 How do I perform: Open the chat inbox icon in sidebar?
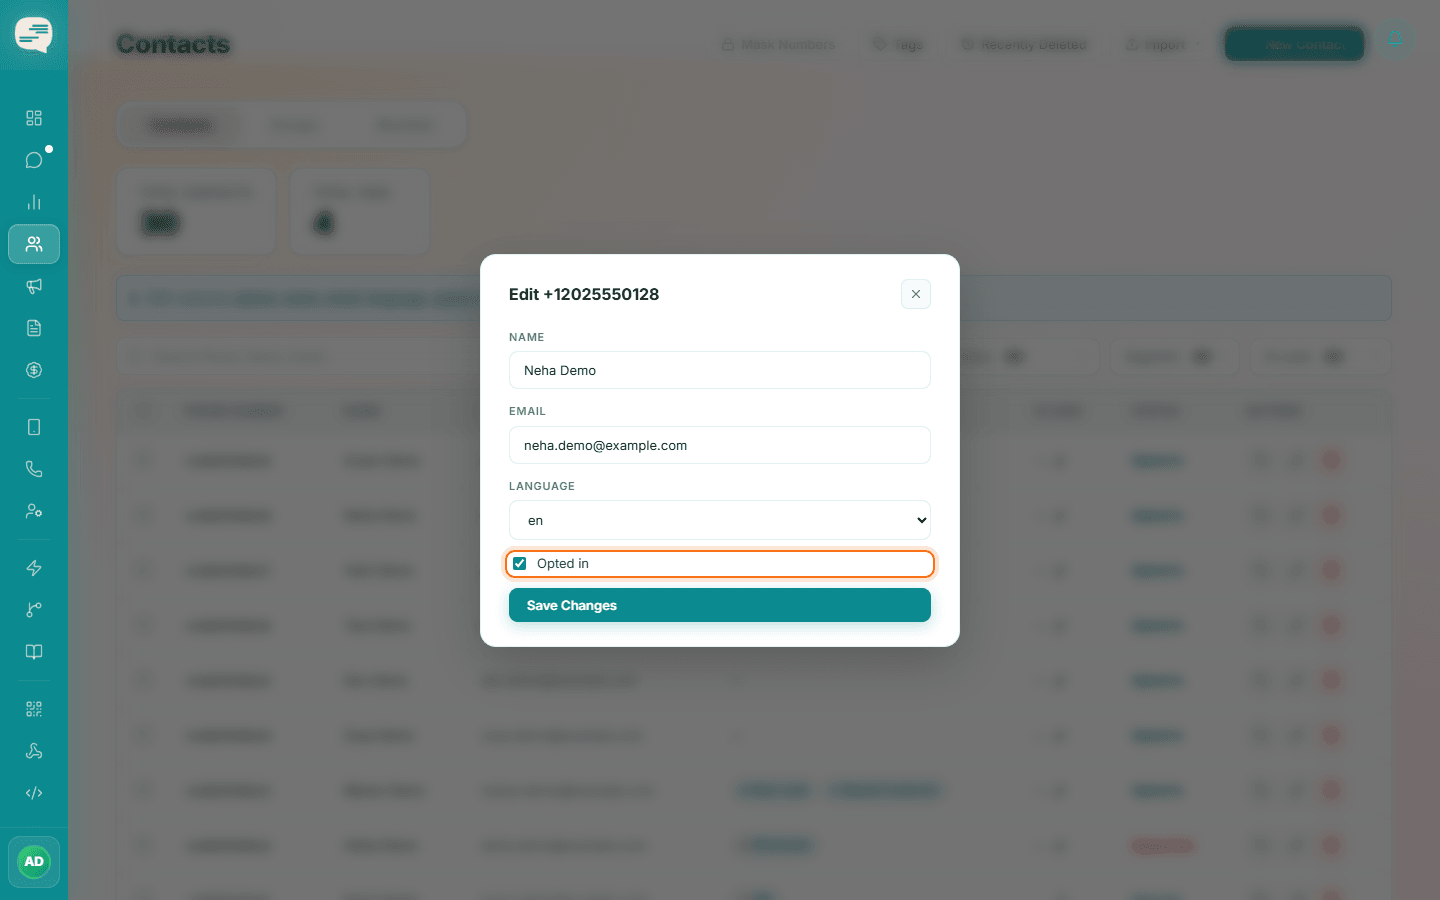click(x=34, y=160)
